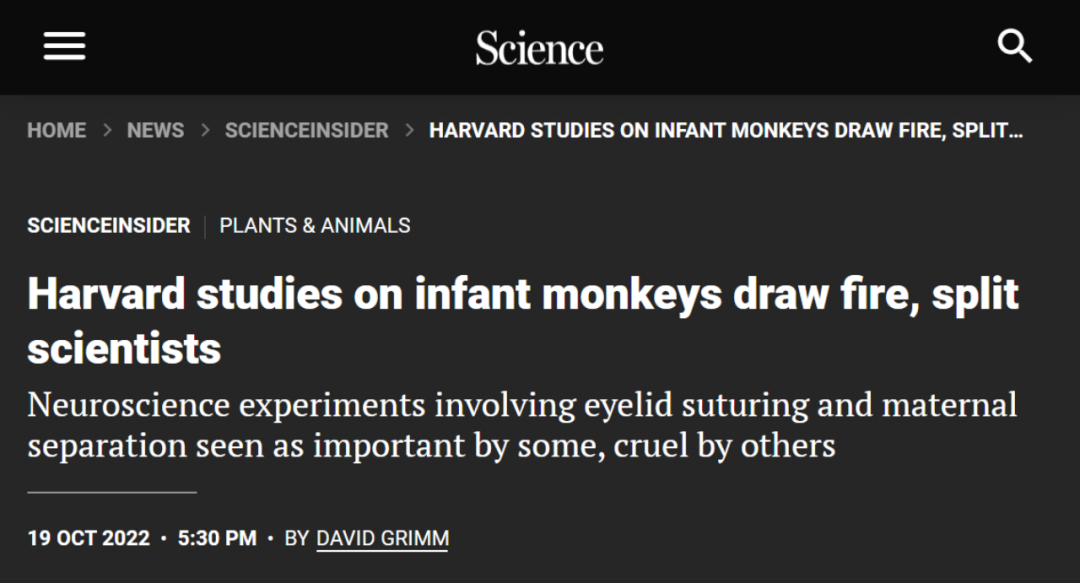Select SCIENCEINSIDER in the breadcrumb trail
Screen dimensions: 1080x583
(307, 130)
